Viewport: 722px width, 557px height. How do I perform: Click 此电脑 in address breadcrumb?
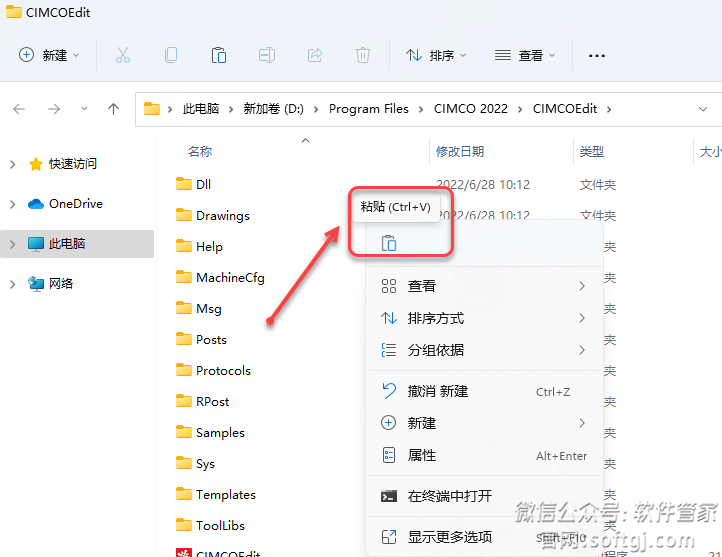coord(201,109)
